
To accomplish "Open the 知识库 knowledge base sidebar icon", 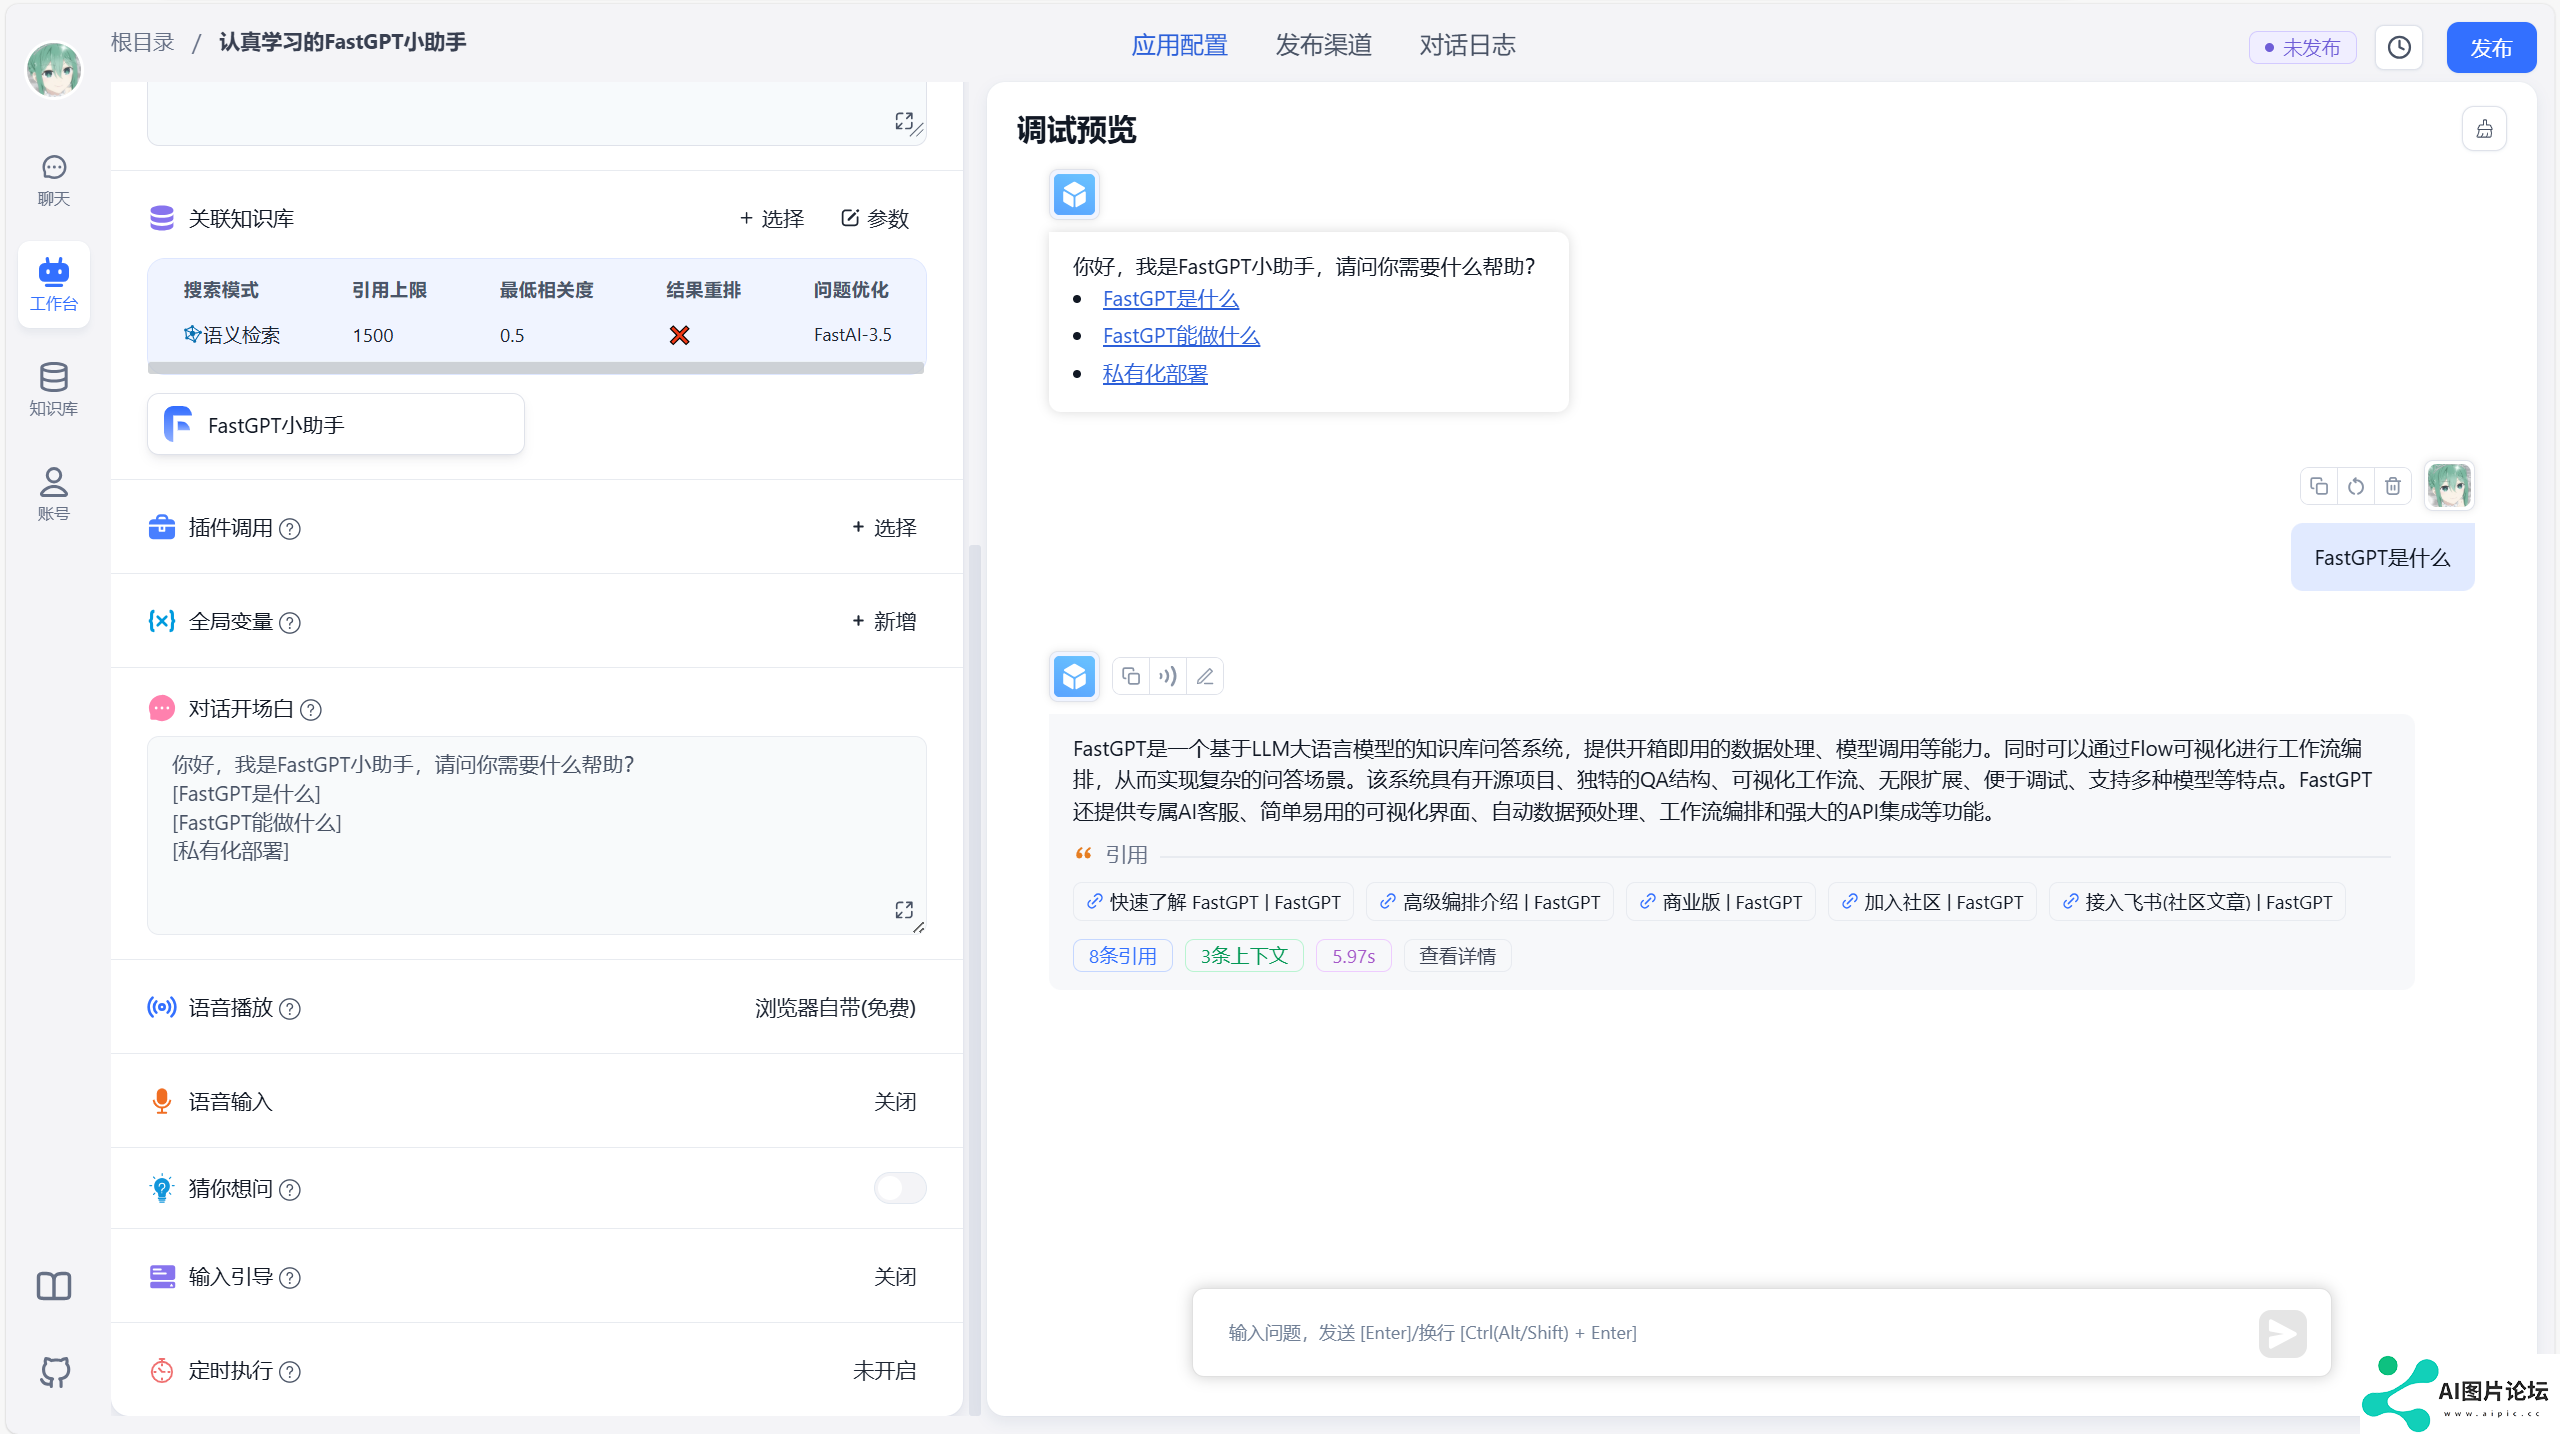I will coord(54,389).
